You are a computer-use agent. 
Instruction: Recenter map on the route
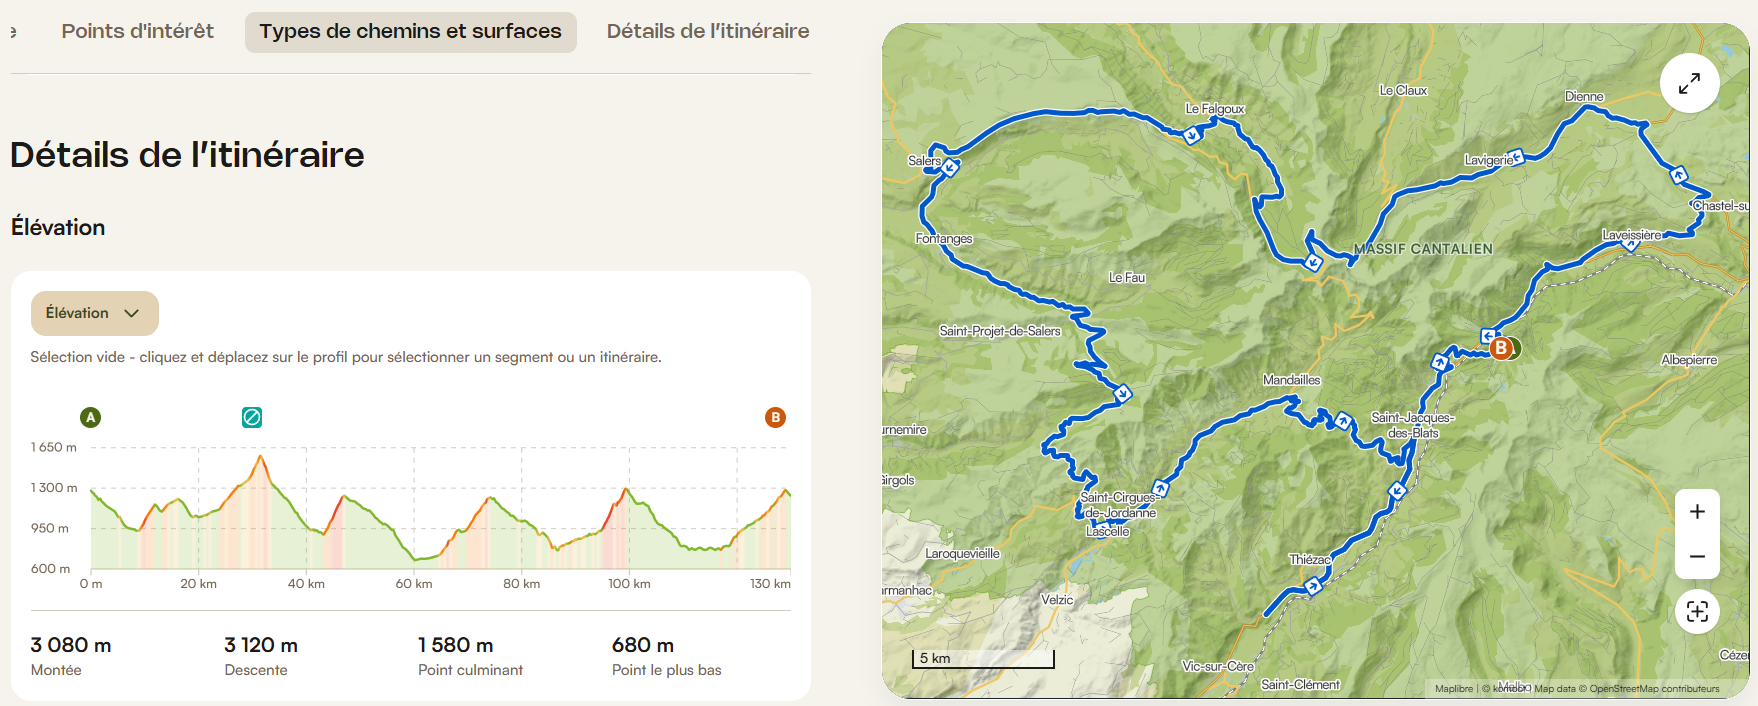pyautogui.click(x=1697, y=611)
